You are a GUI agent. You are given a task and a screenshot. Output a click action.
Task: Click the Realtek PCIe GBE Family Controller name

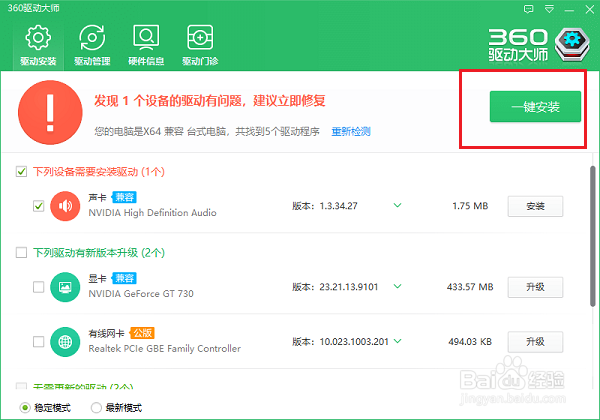[x=165, y=348]
